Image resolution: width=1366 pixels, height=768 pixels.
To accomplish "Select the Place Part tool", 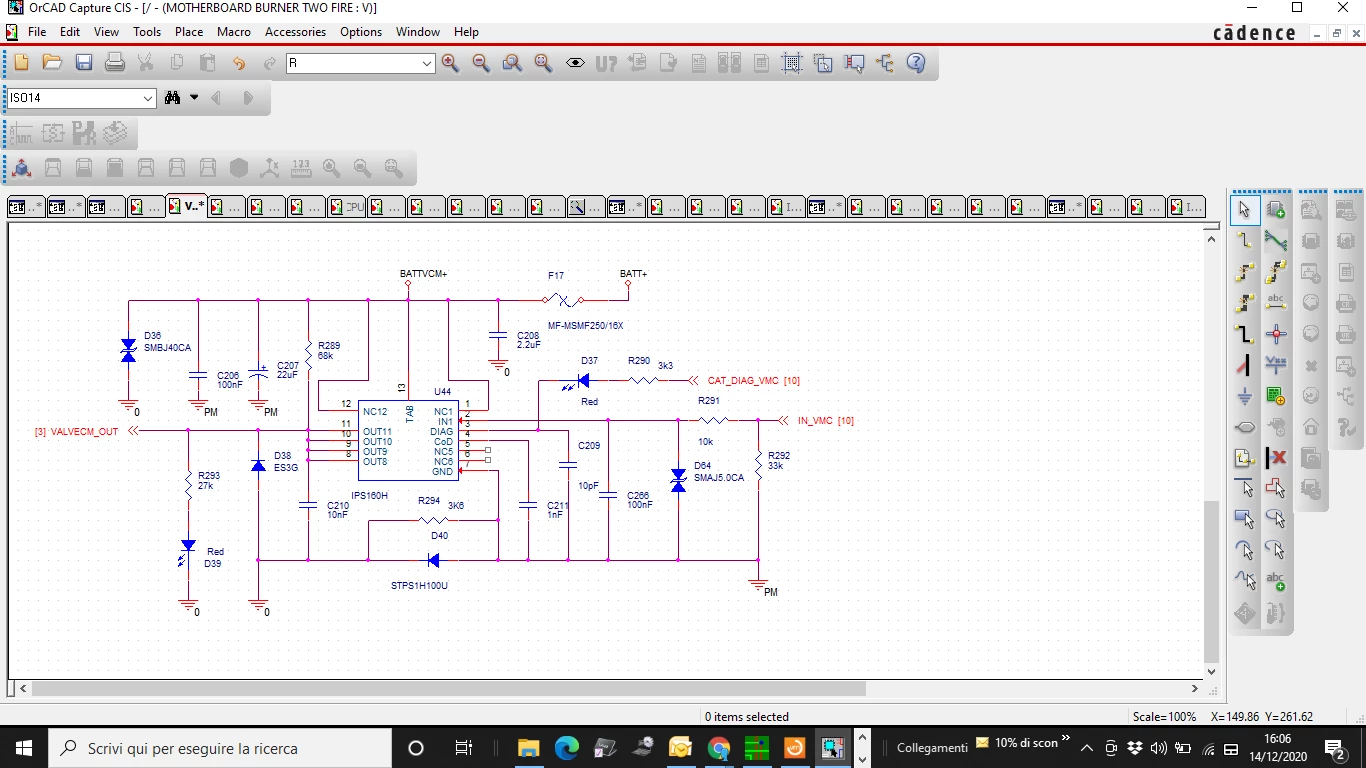I will 1276,210.
